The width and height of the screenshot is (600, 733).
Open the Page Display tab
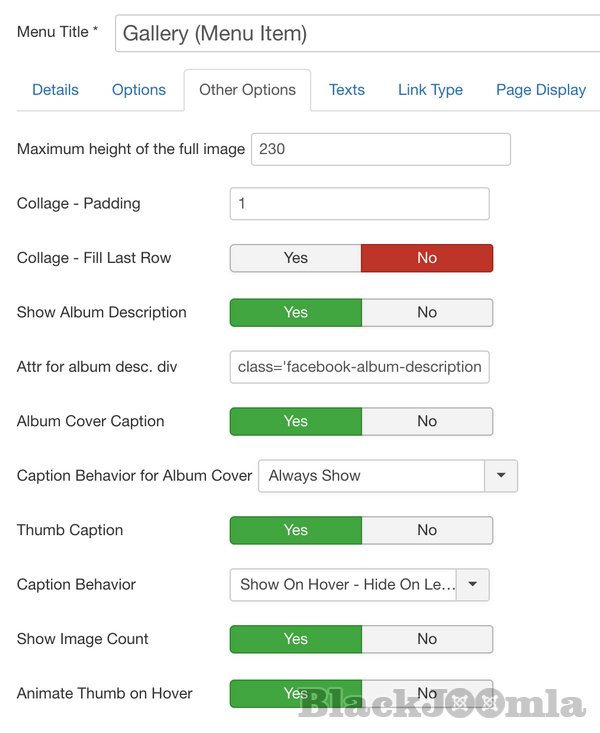click(541, 90)
